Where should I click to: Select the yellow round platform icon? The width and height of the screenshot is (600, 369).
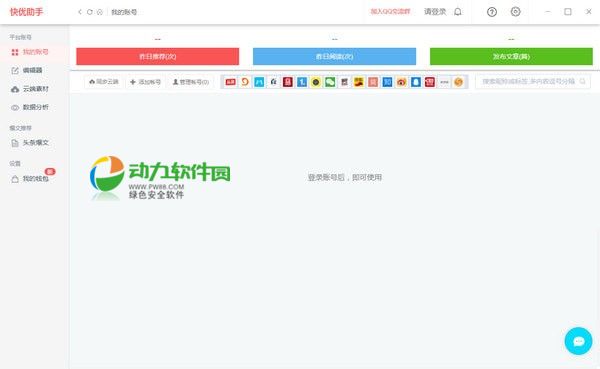[316, 82]
